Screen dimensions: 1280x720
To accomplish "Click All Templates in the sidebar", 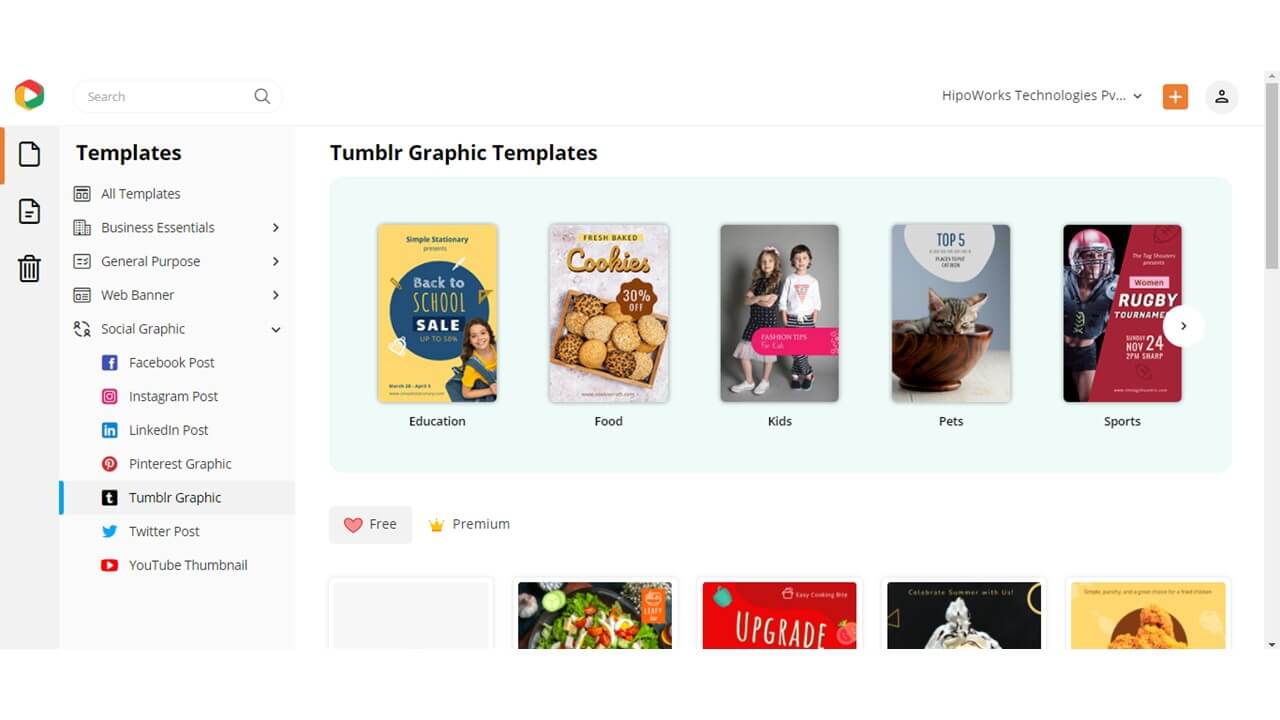I will point(140,193).
